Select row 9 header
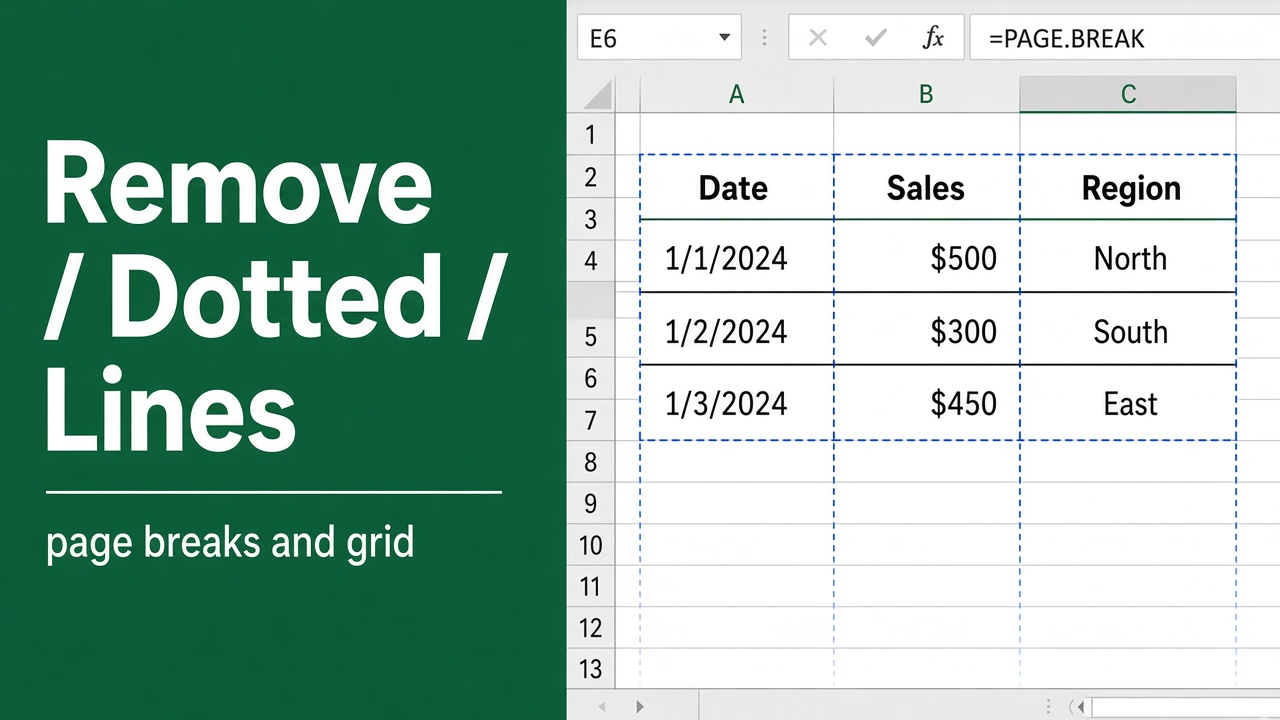This screenshot has width=1280, height=720. click(591, 503)
